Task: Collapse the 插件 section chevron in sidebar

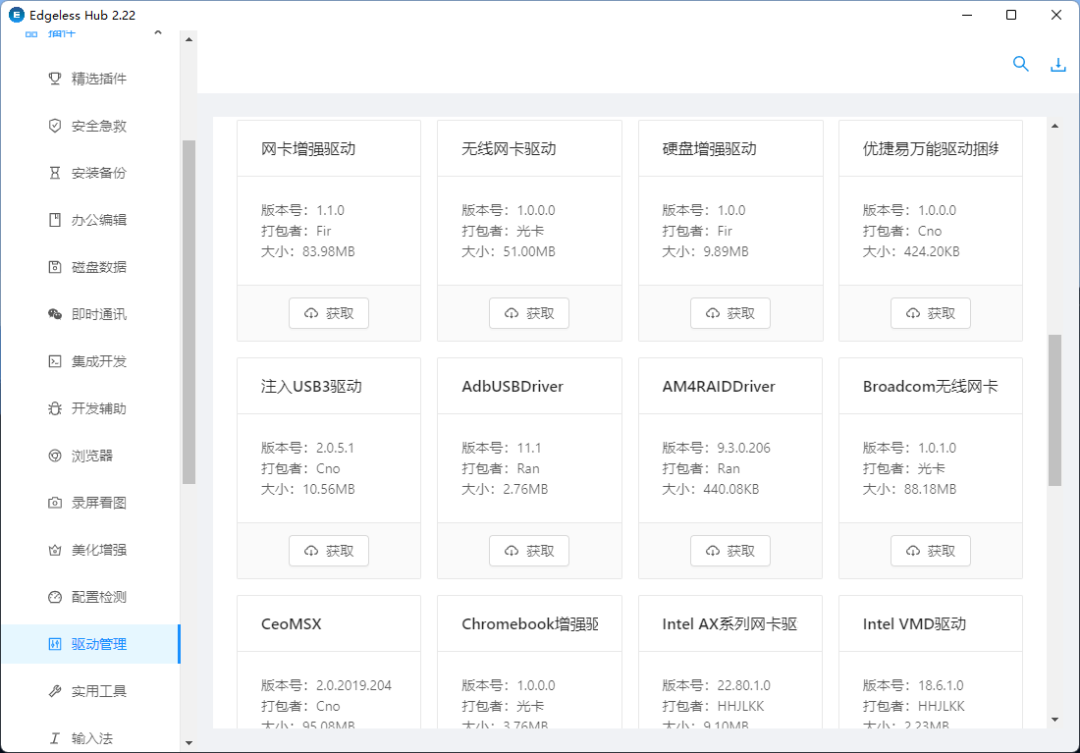Action: click(x=158, y=34)
